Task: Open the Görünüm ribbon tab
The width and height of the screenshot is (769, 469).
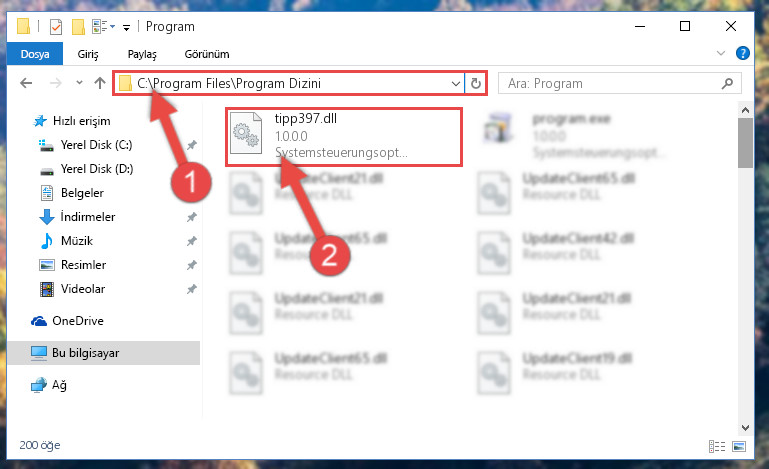Action: [206, 54]
